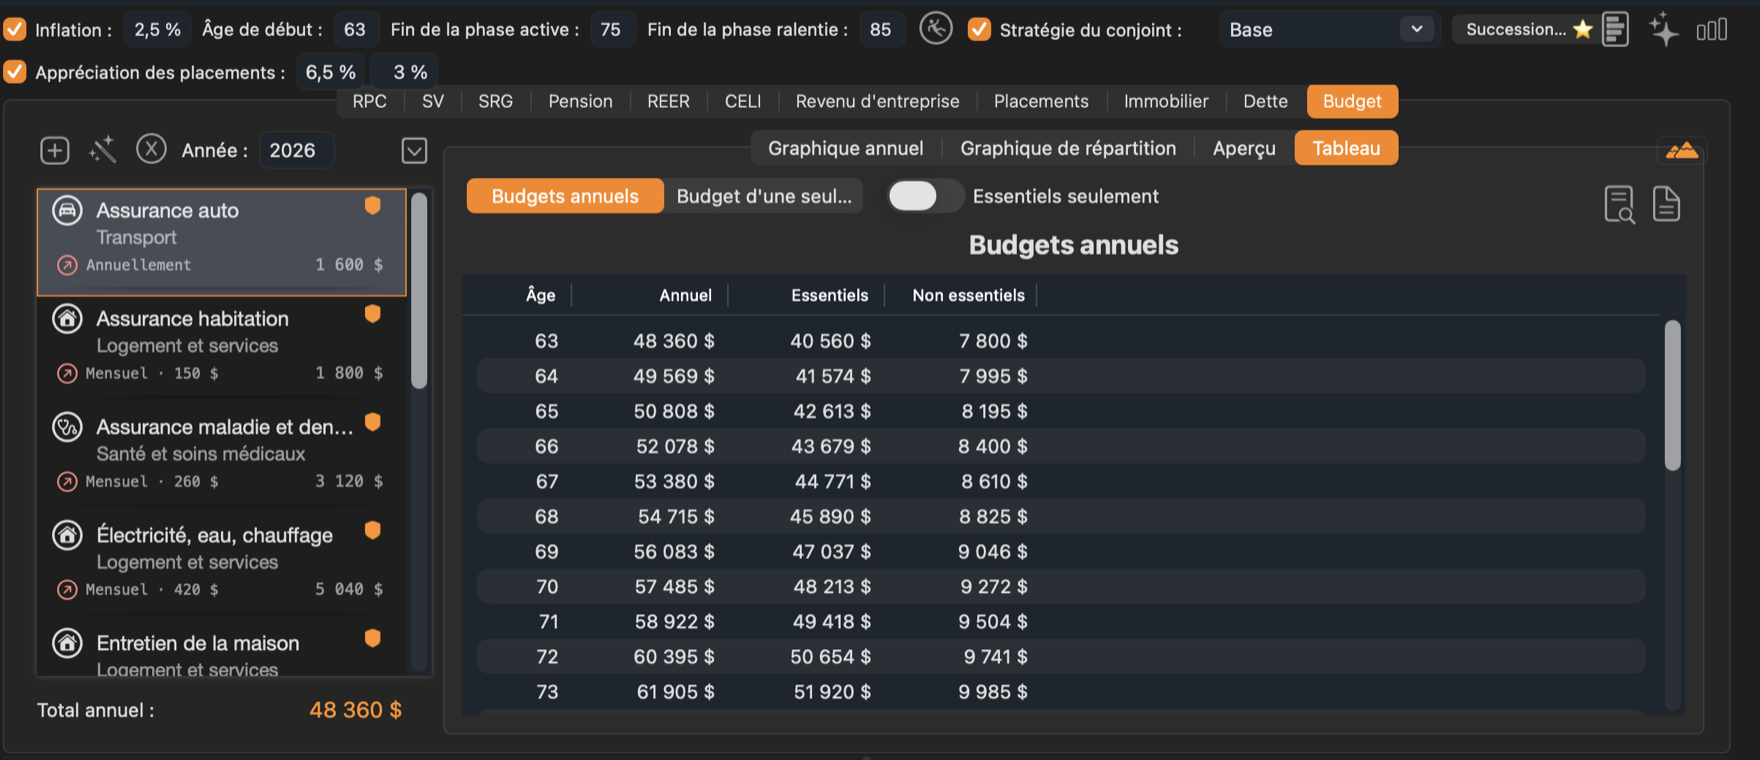The width and height of the screenshot is (1760, 760).
Task: Click the Inflation 2,5 % field
Action: click(x=158, y=29)
